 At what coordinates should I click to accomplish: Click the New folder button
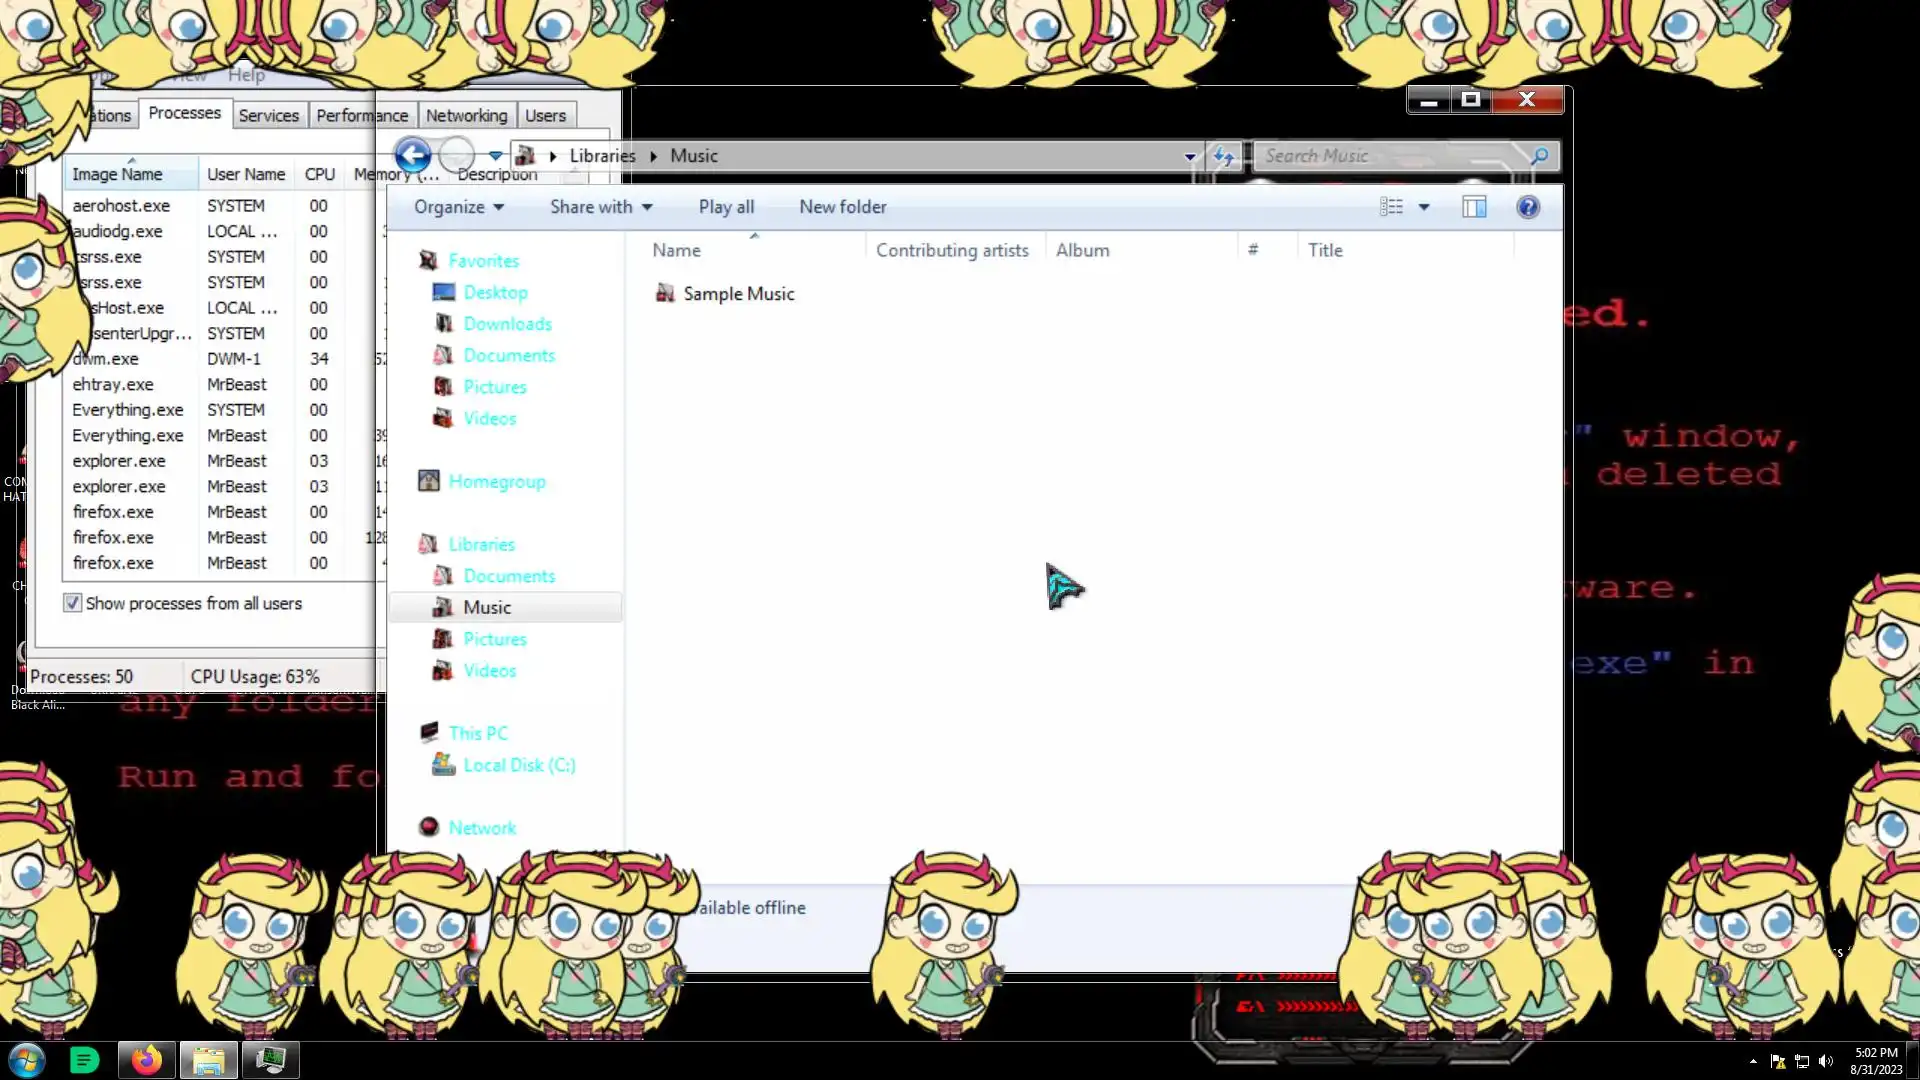click(x=842, y=207)
